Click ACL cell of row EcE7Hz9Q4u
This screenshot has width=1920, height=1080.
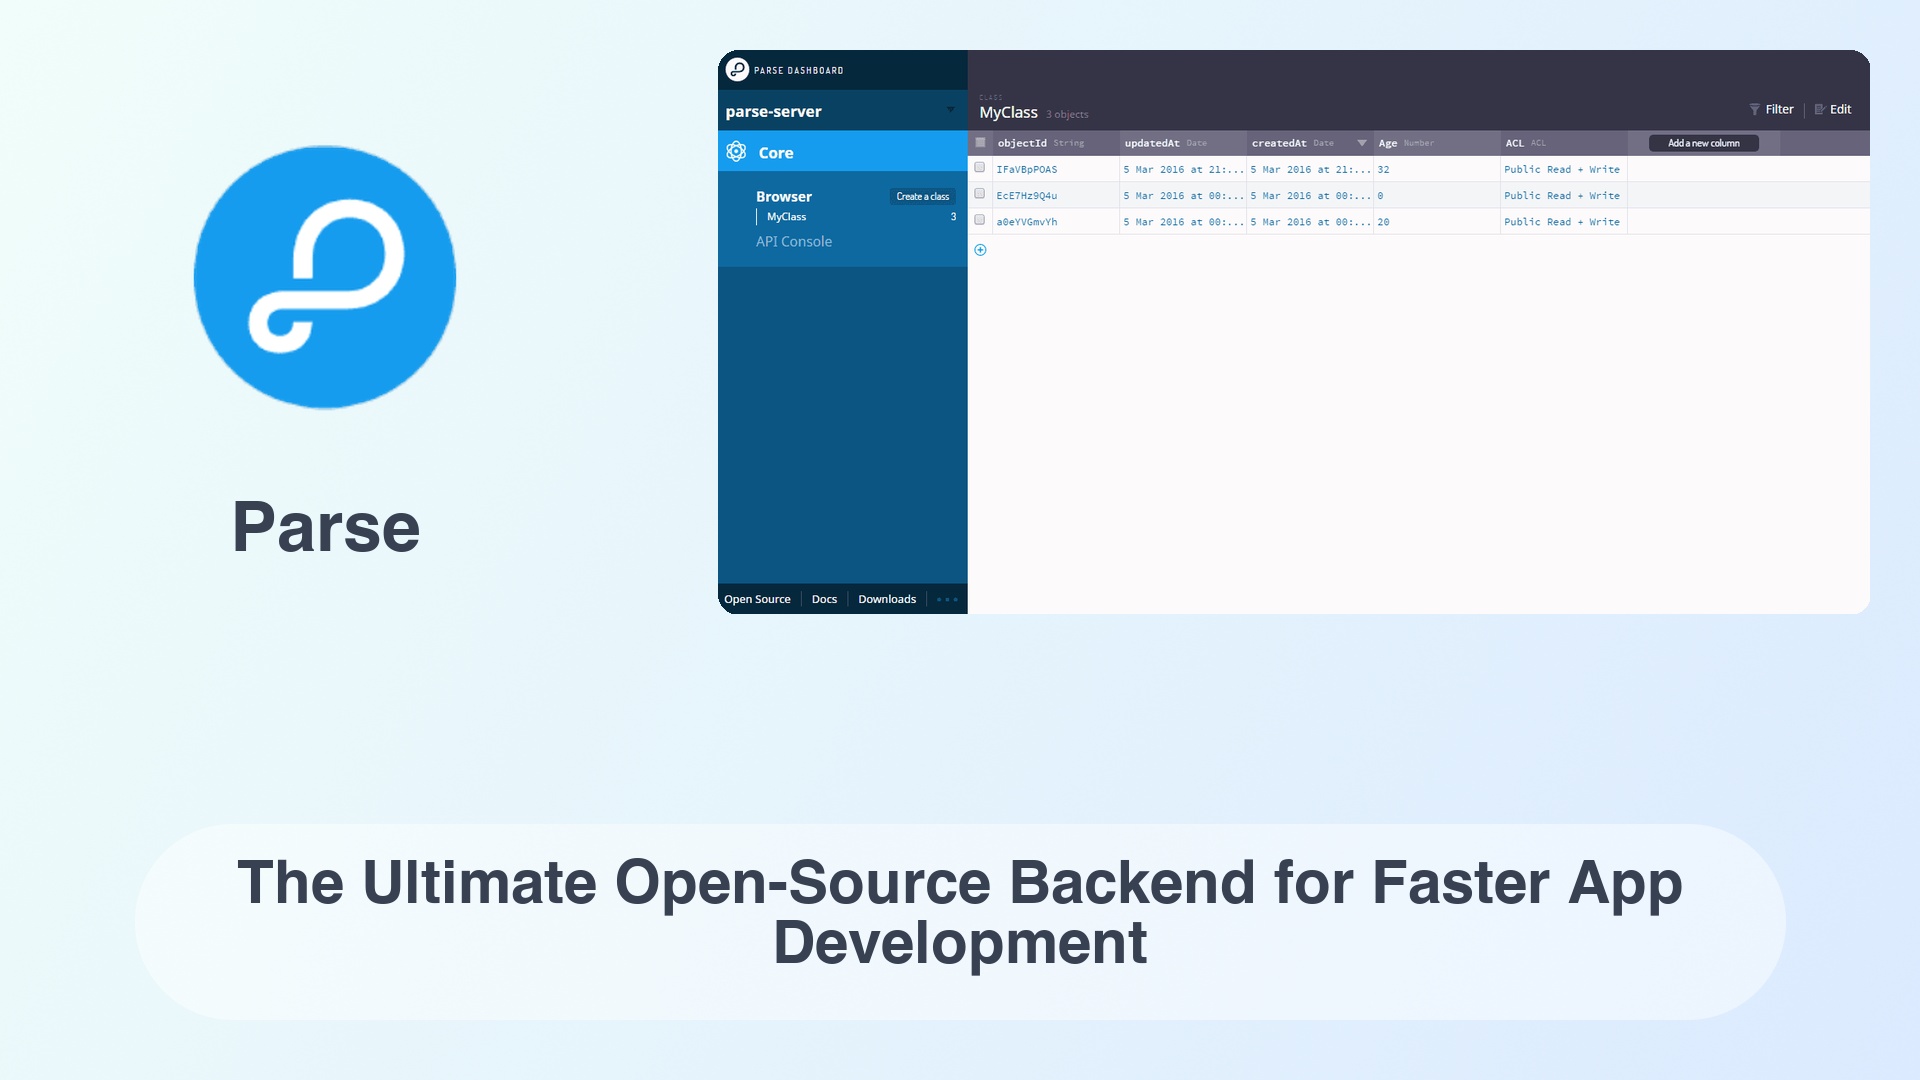(x=1563, y=195)
